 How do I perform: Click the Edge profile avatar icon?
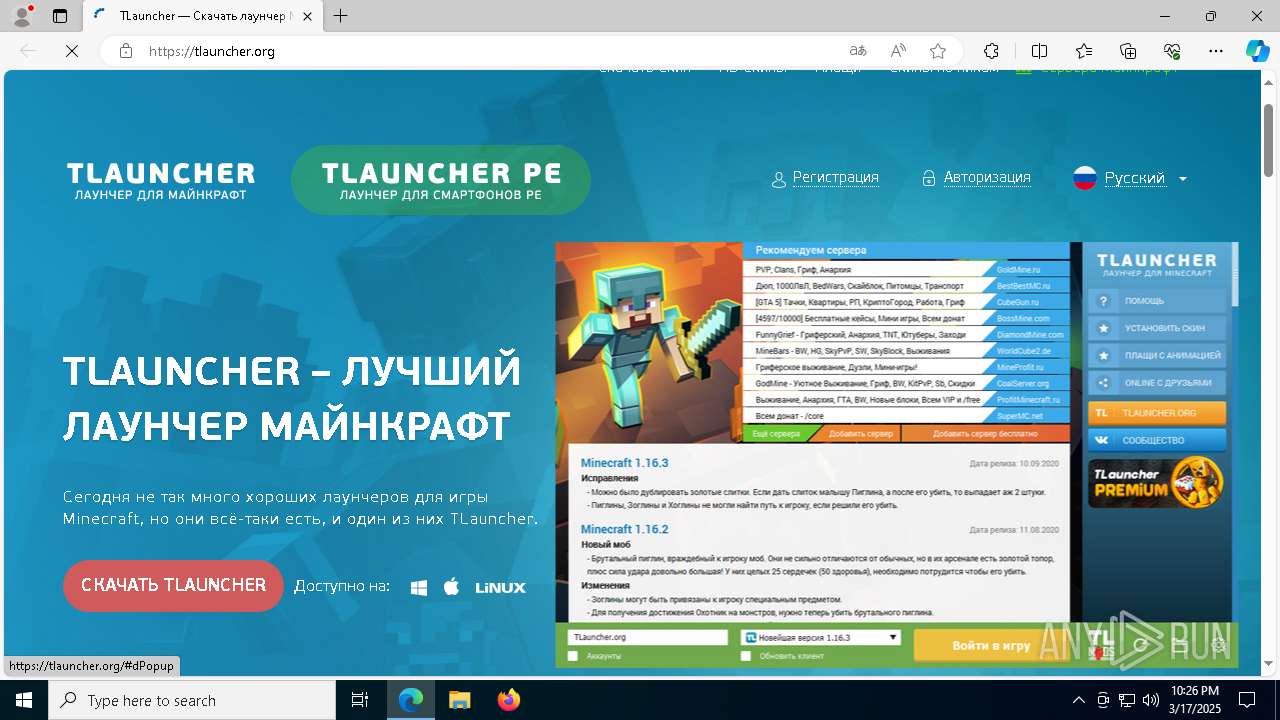(22, 16)
